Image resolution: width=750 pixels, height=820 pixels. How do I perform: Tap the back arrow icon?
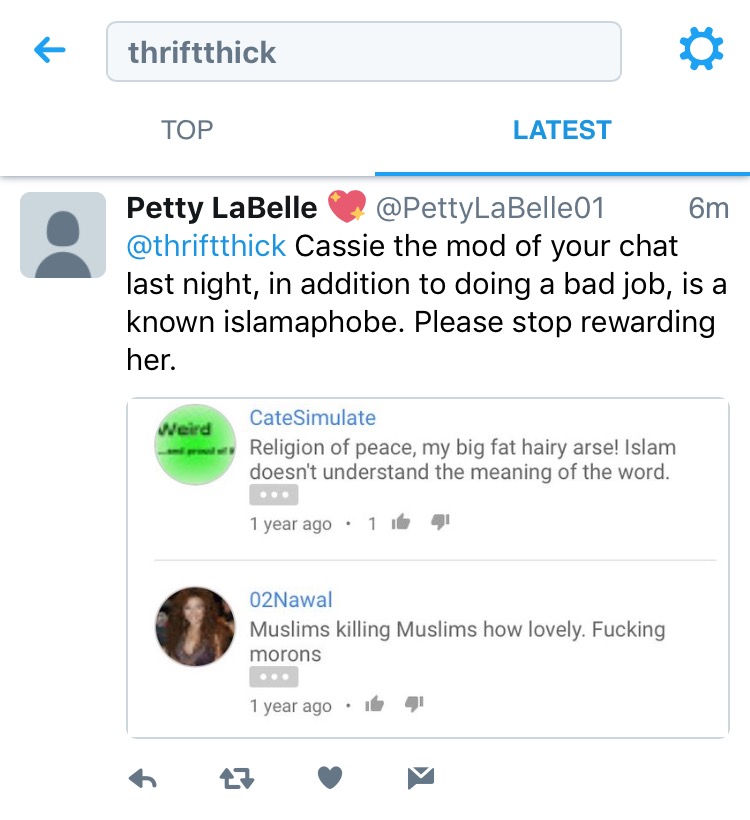click(x=49, y=50)
